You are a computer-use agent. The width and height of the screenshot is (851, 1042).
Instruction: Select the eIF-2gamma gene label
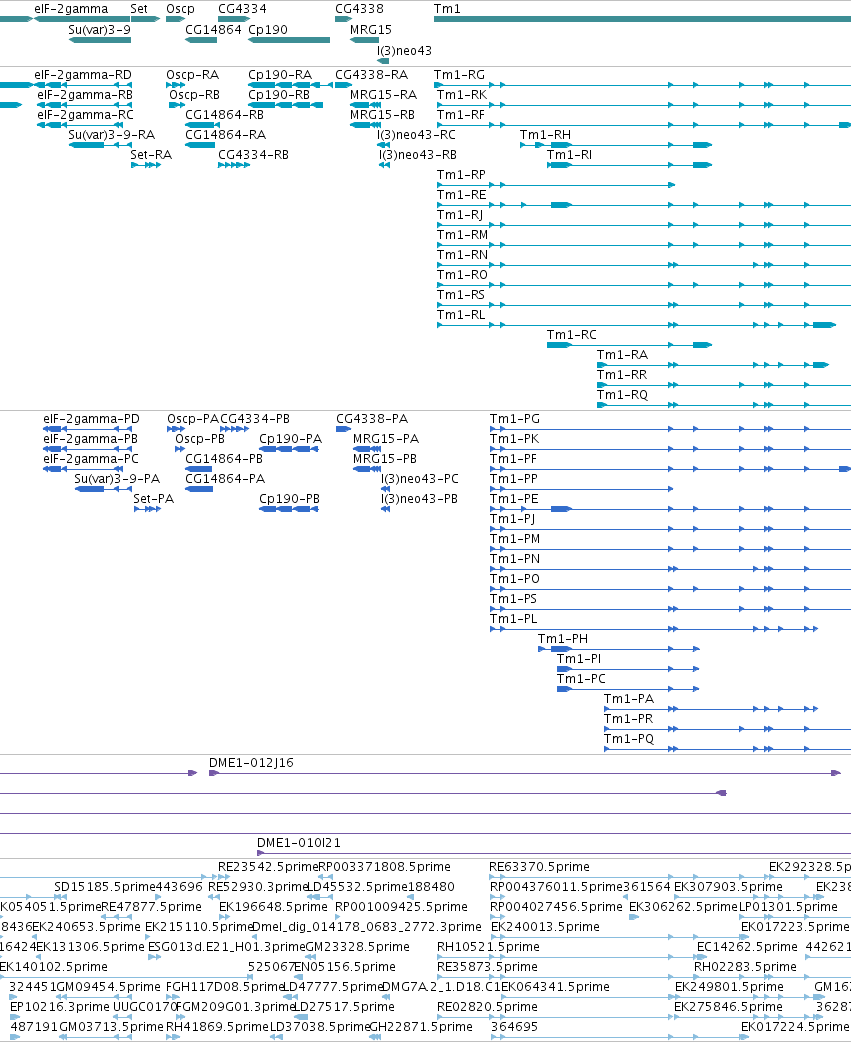click(x=71, y=9)
